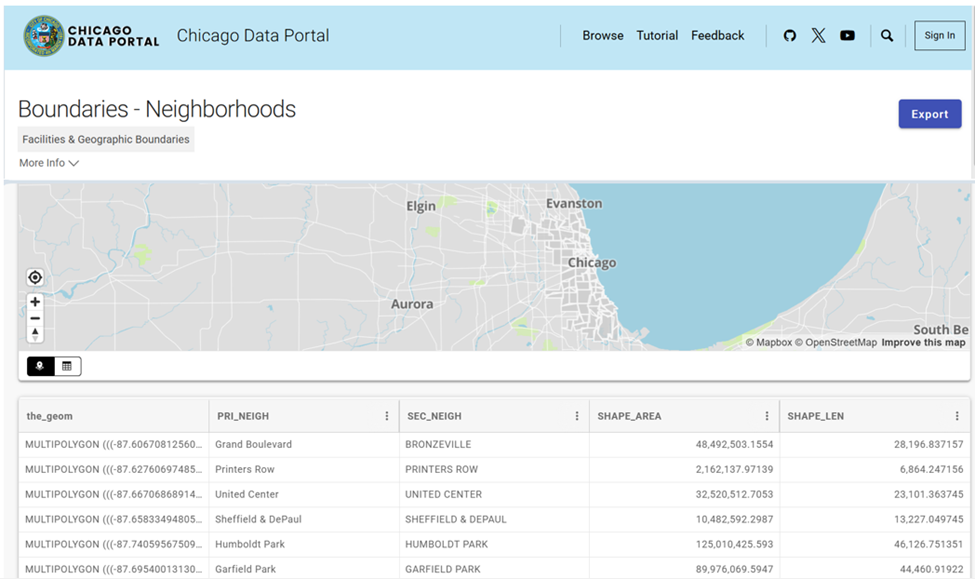
Task: Switch to map view toggle
Action: click(40, 366)
